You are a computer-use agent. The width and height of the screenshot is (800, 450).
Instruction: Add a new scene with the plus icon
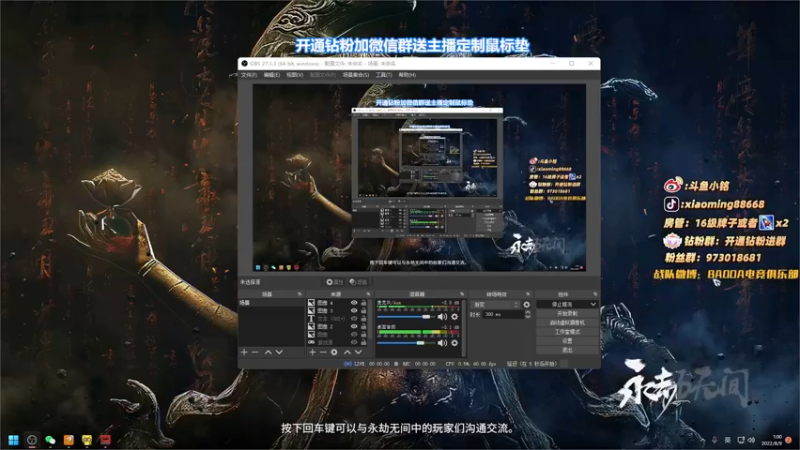[x=244, y=352]
